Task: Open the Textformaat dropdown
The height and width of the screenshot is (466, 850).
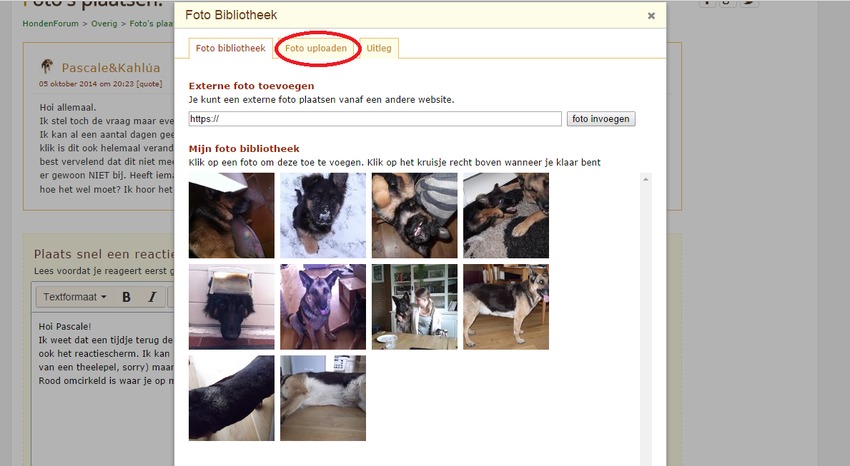Action: 74,297
